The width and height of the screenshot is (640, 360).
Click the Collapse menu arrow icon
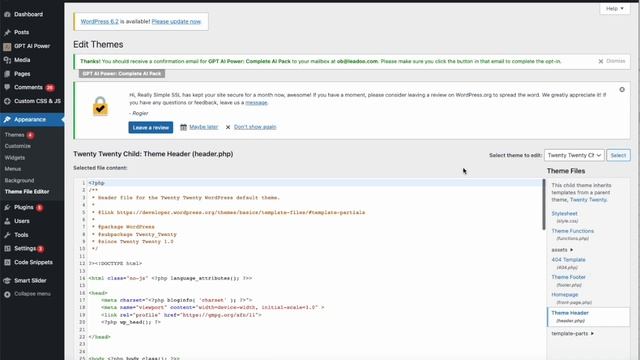7,294
